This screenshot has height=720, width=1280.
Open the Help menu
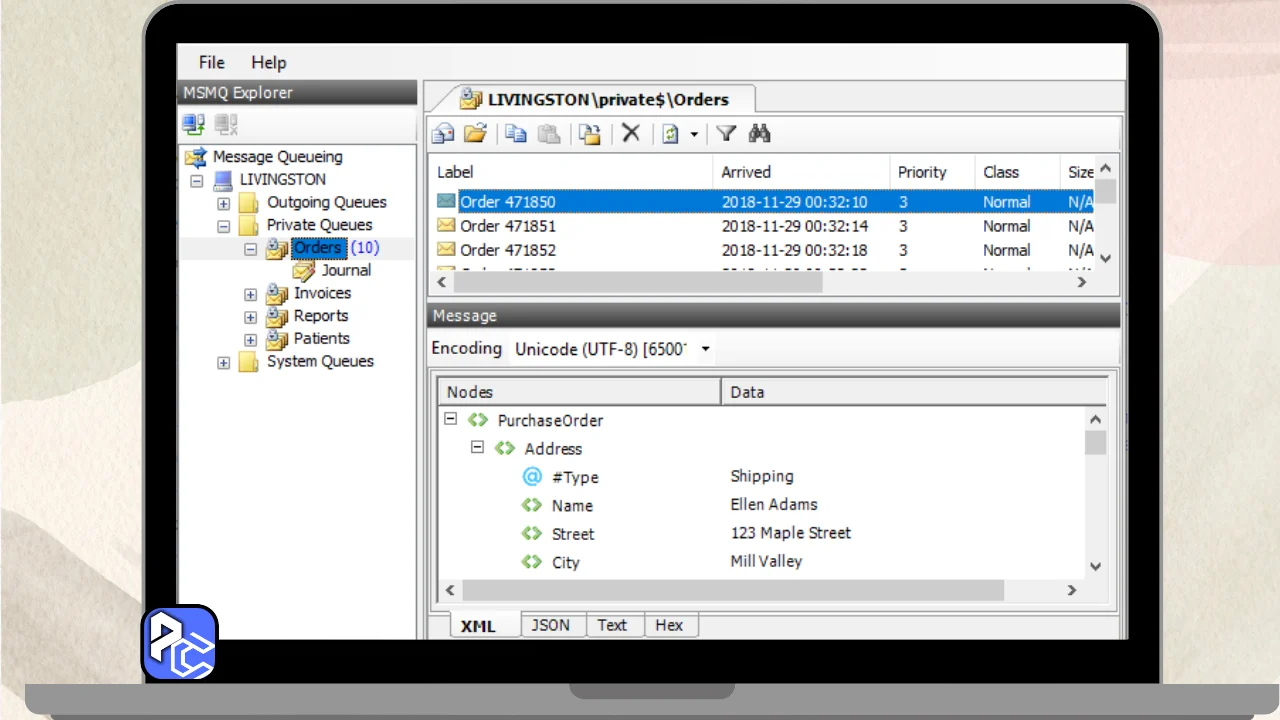pyautogui.click(x=269, y=62)
